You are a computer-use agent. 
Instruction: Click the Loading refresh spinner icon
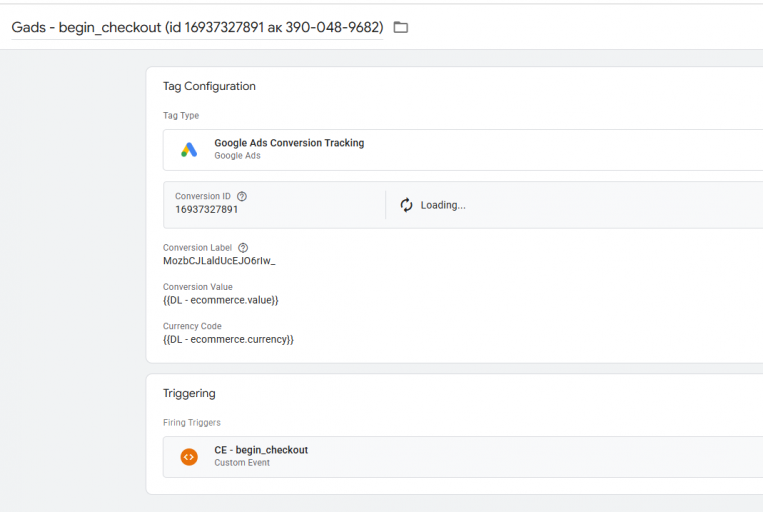coord(406,205)
